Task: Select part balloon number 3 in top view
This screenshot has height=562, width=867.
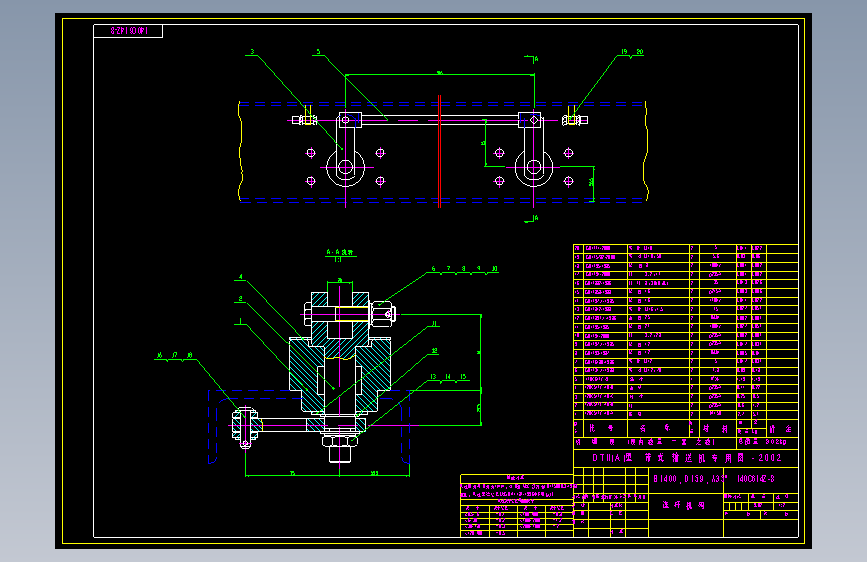Action: [x=252, y=51]
